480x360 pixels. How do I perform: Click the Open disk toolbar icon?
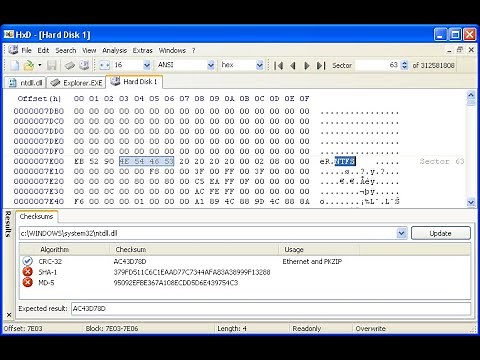84,65
